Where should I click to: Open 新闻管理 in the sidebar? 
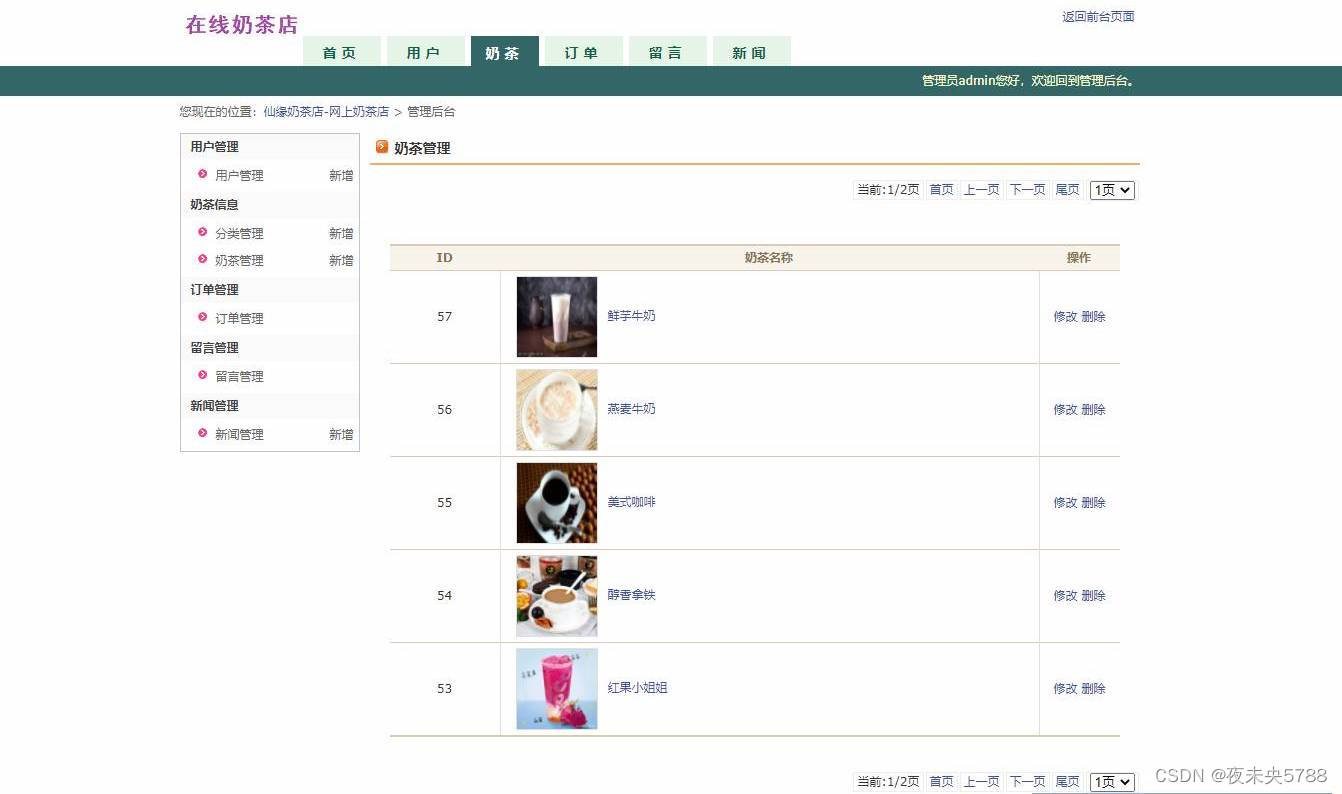click(239, 434)
